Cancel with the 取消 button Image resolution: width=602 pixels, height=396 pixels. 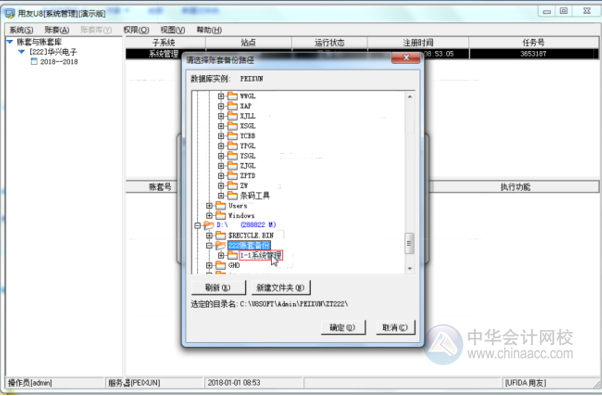395,328
